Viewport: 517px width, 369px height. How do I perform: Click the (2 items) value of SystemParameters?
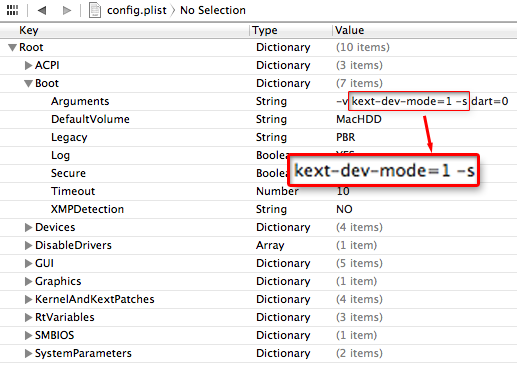359,353
